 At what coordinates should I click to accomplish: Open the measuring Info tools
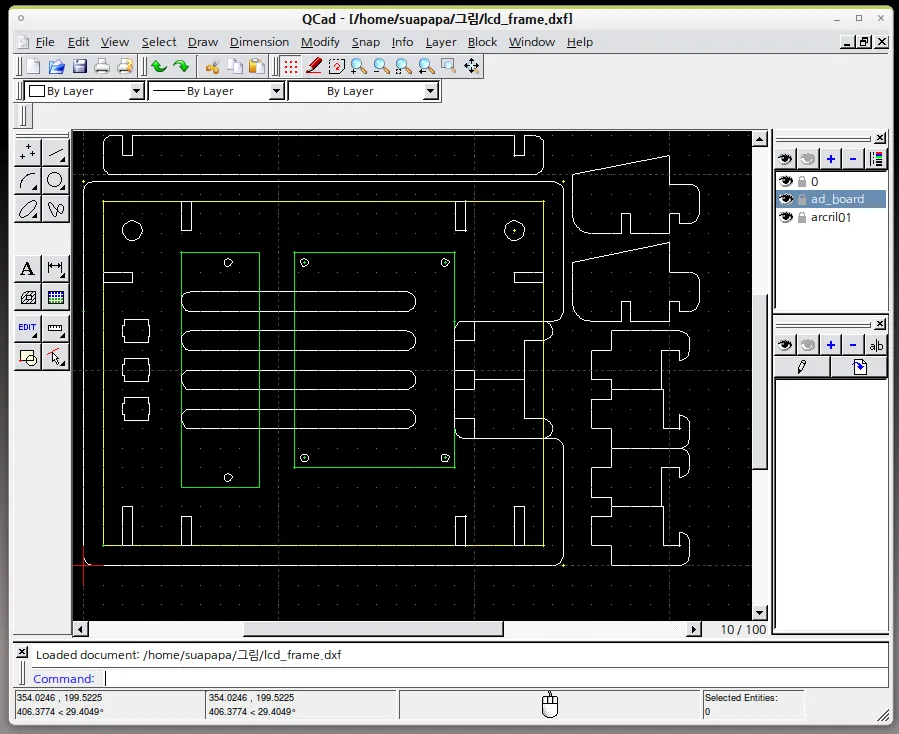[56, 328]
